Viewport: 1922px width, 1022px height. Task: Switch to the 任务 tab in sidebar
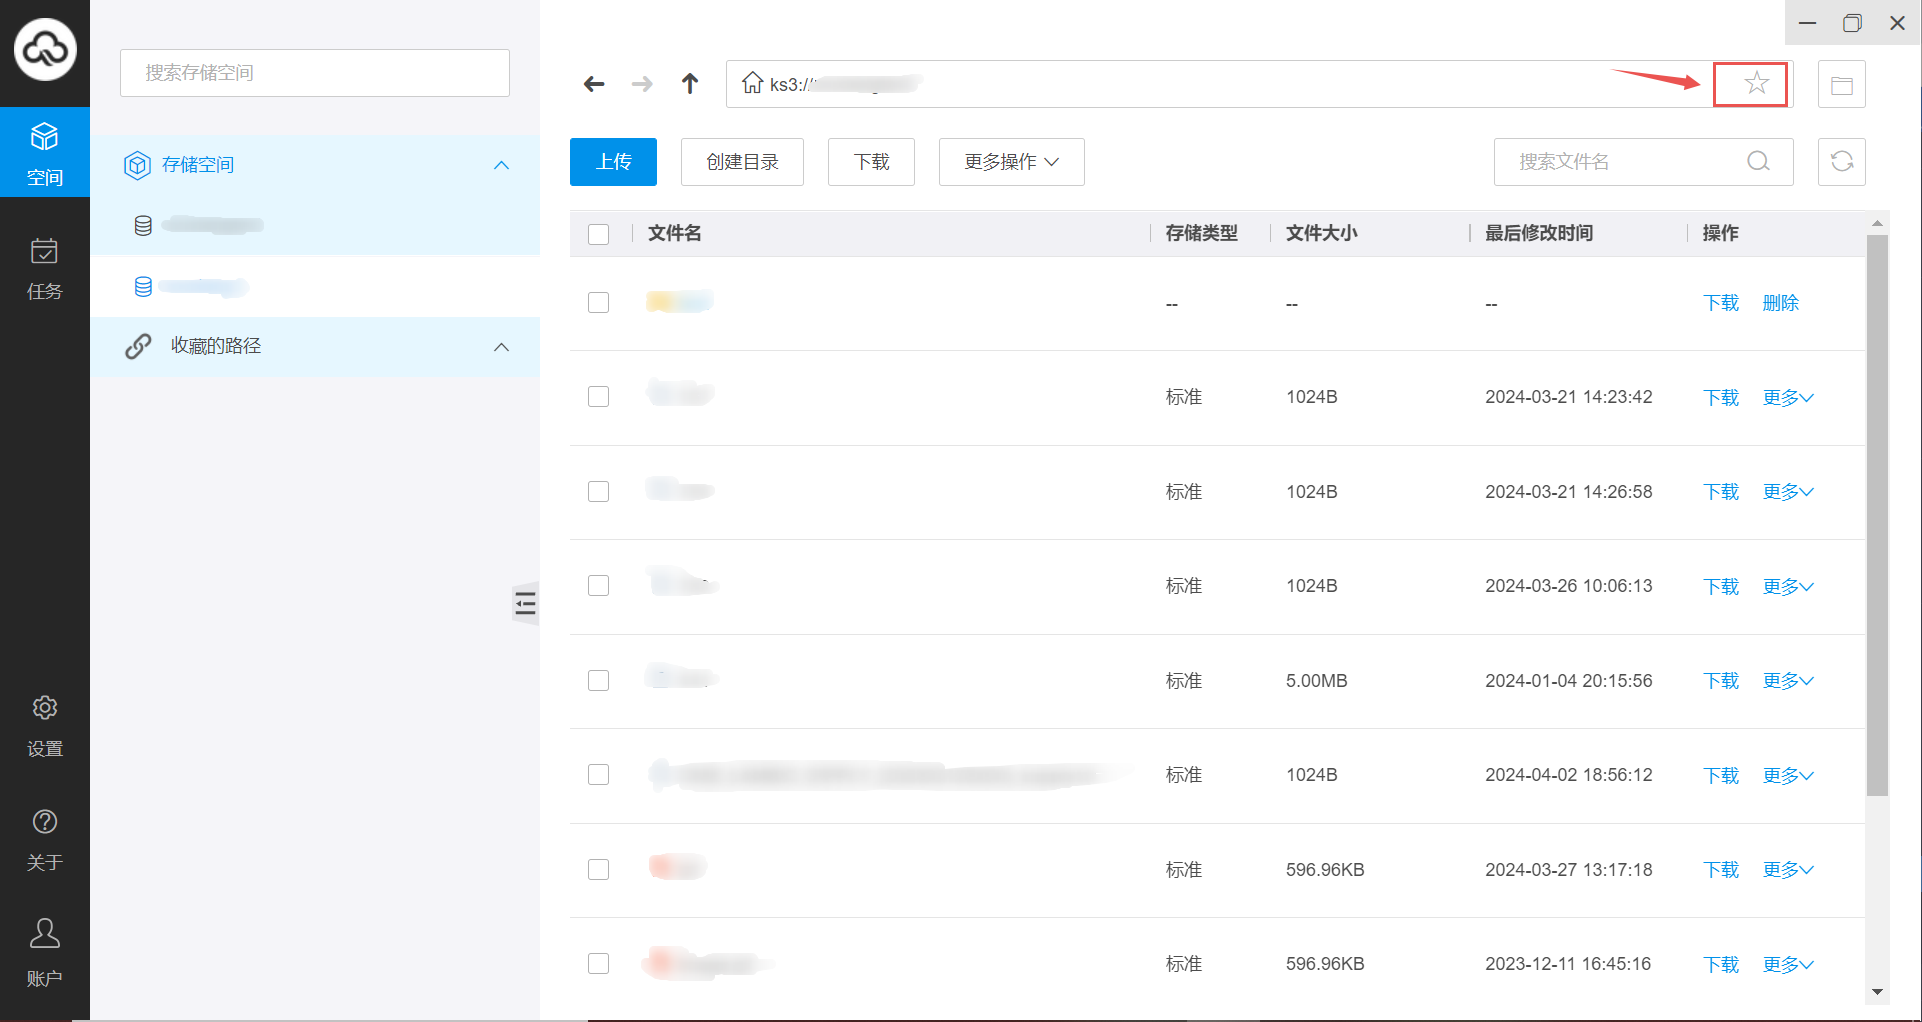(x=44, y=268)
